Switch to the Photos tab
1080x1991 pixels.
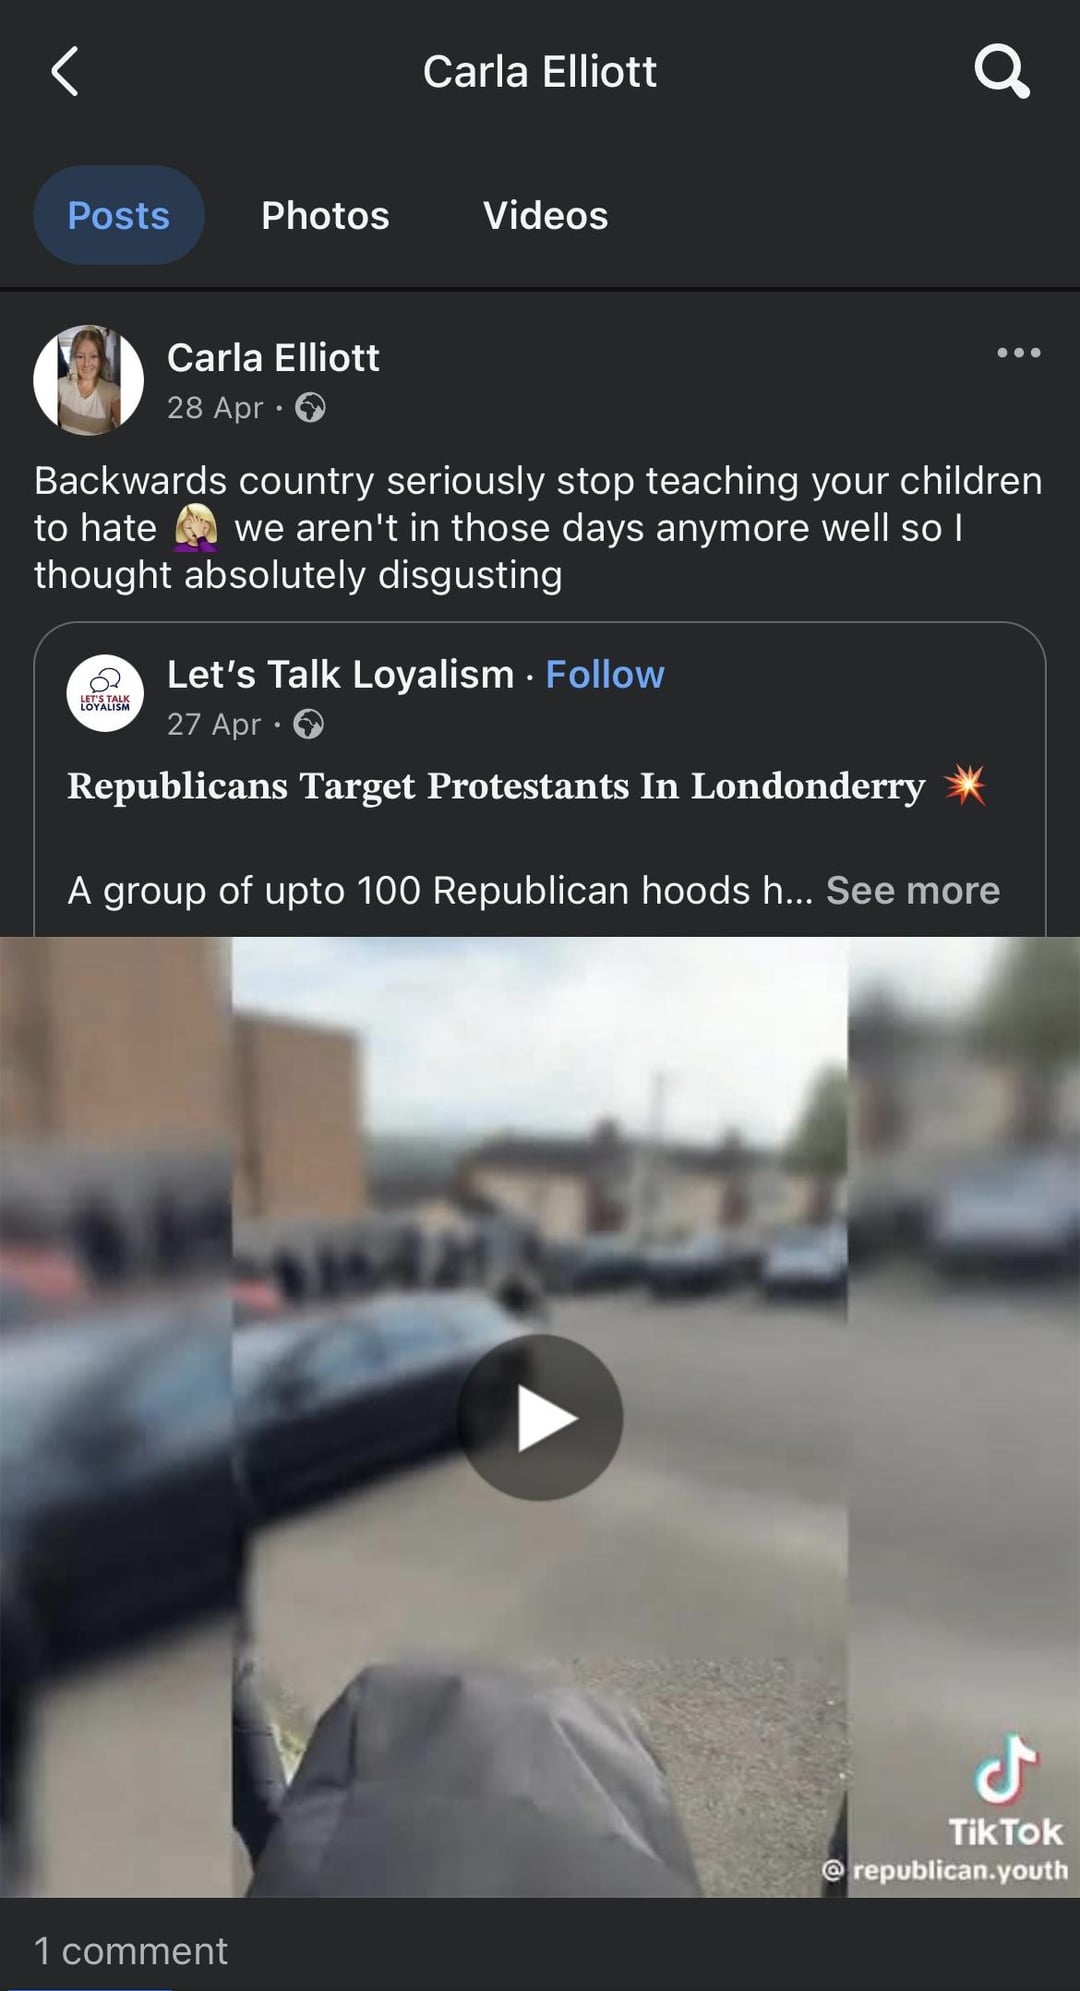325,215
